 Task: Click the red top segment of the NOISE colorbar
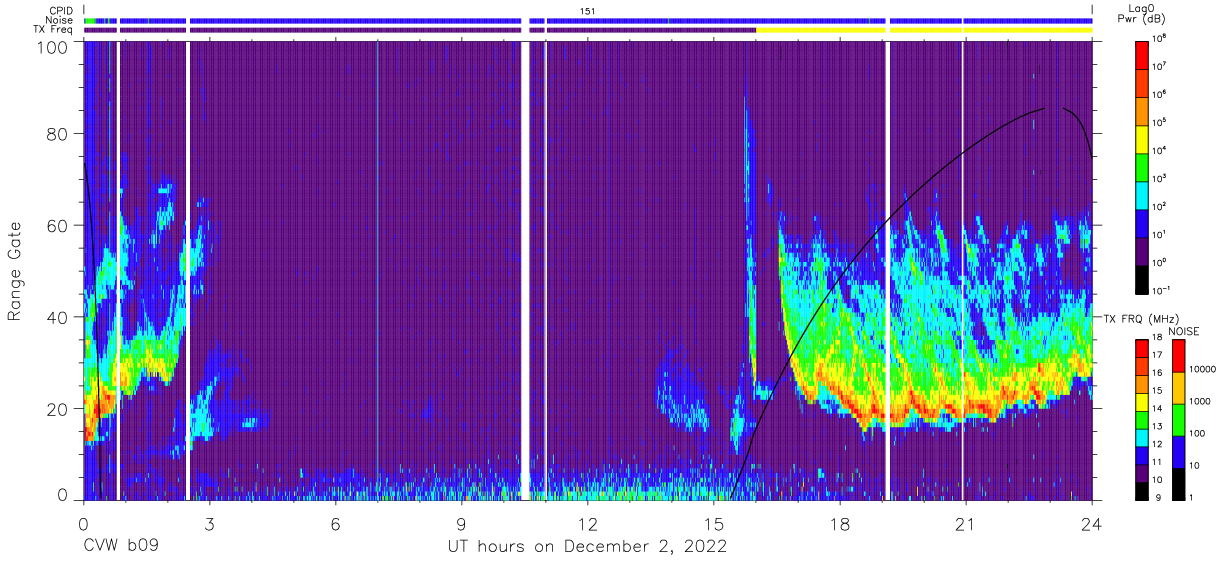[x=1180, y=356]
